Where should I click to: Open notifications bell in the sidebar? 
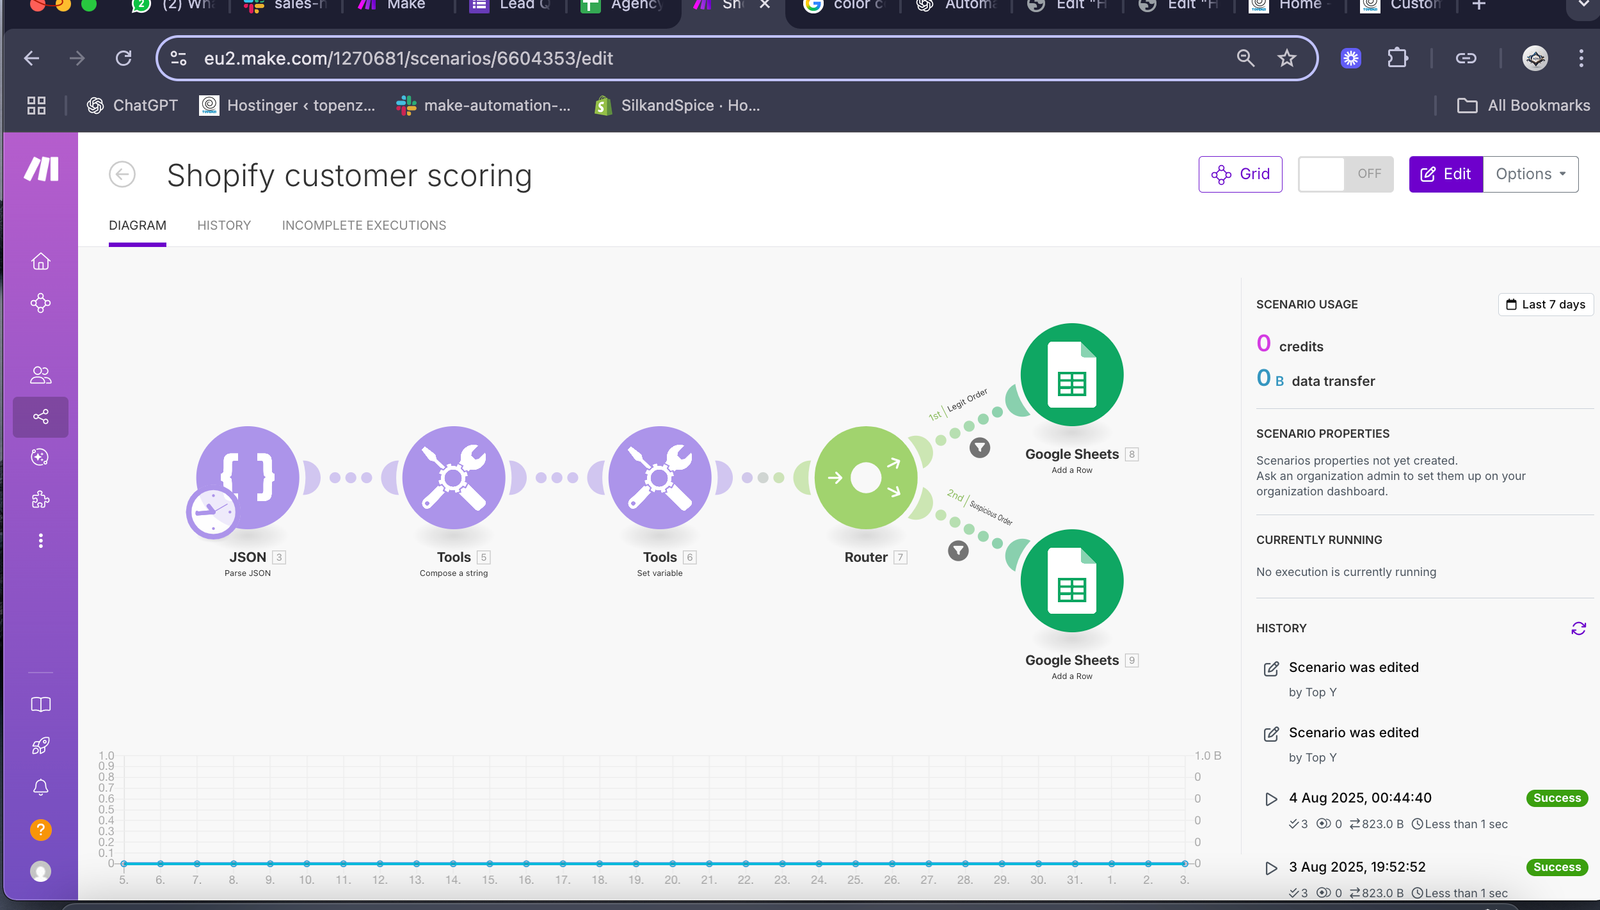(41, 788)
